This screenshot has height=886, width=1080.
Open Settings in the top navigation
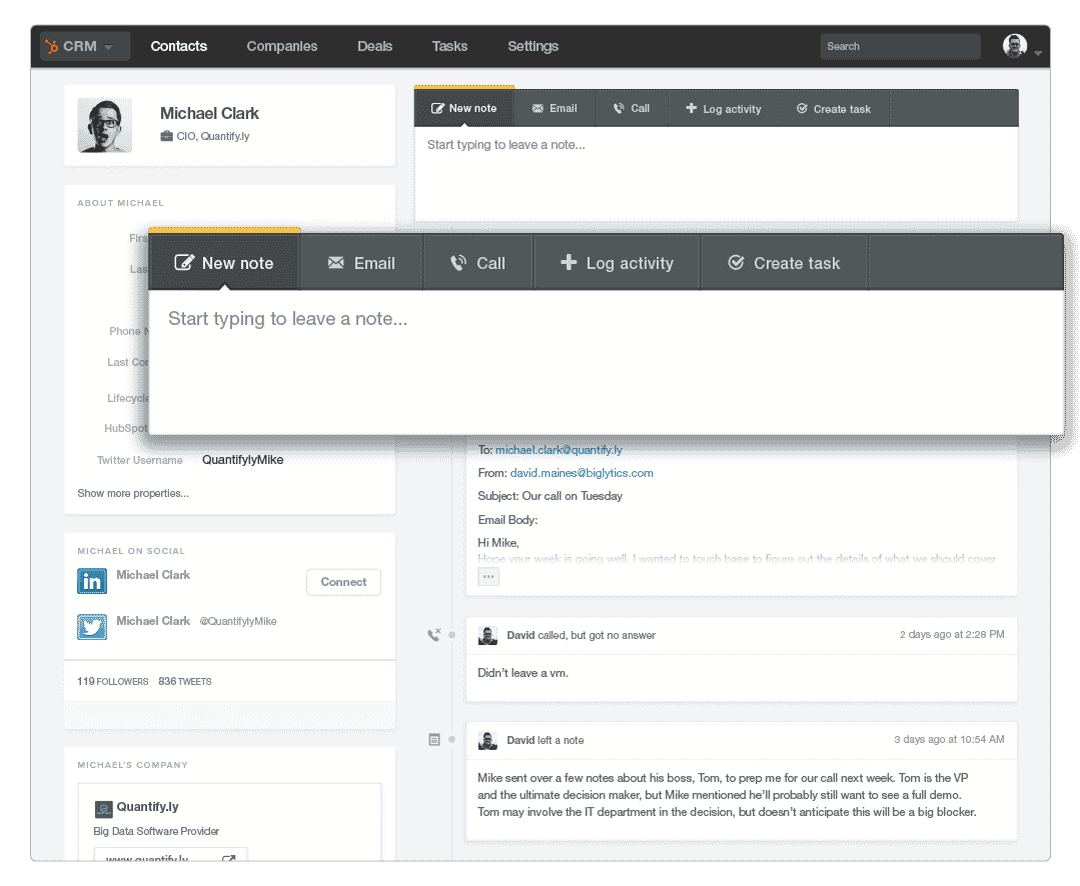tap(532, 46)
